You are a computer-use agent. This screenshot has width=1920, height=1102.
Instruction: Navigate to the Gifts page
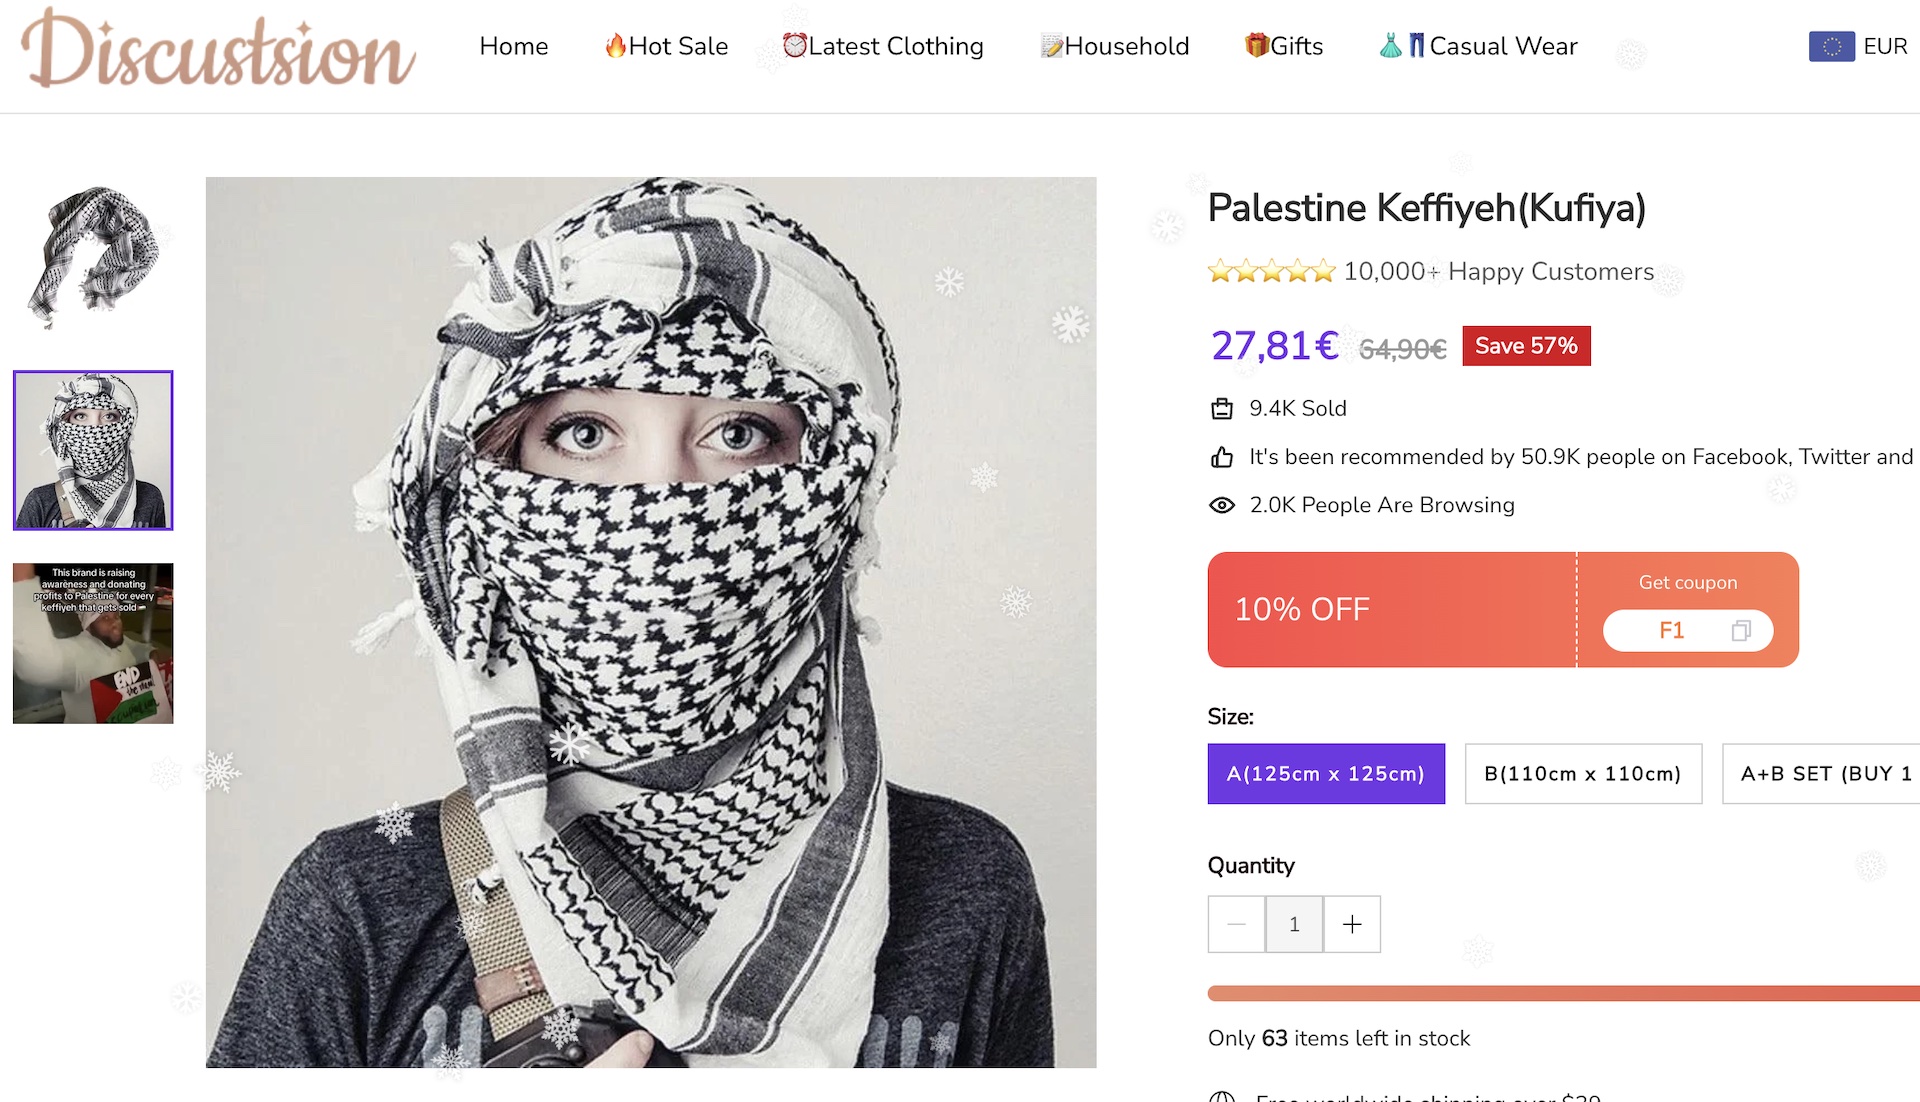coord(1284,46)
